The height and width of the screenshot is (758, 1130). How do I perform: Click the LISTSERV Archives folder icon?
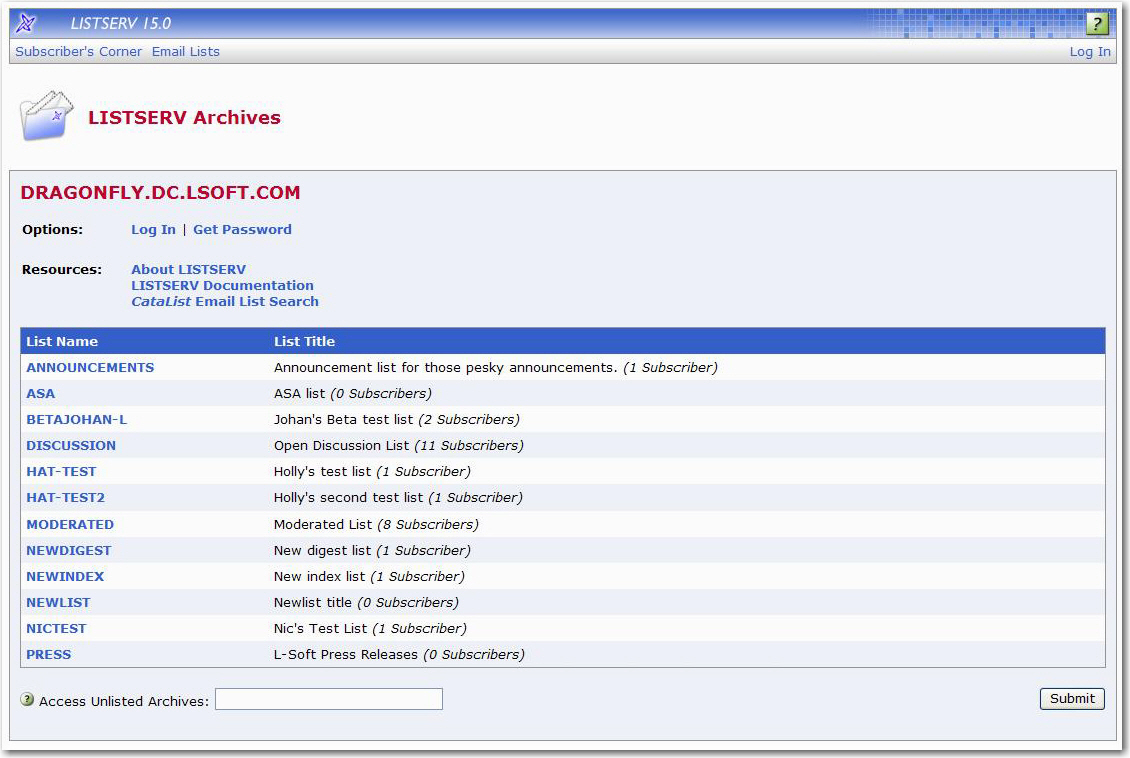click(46, 115)
